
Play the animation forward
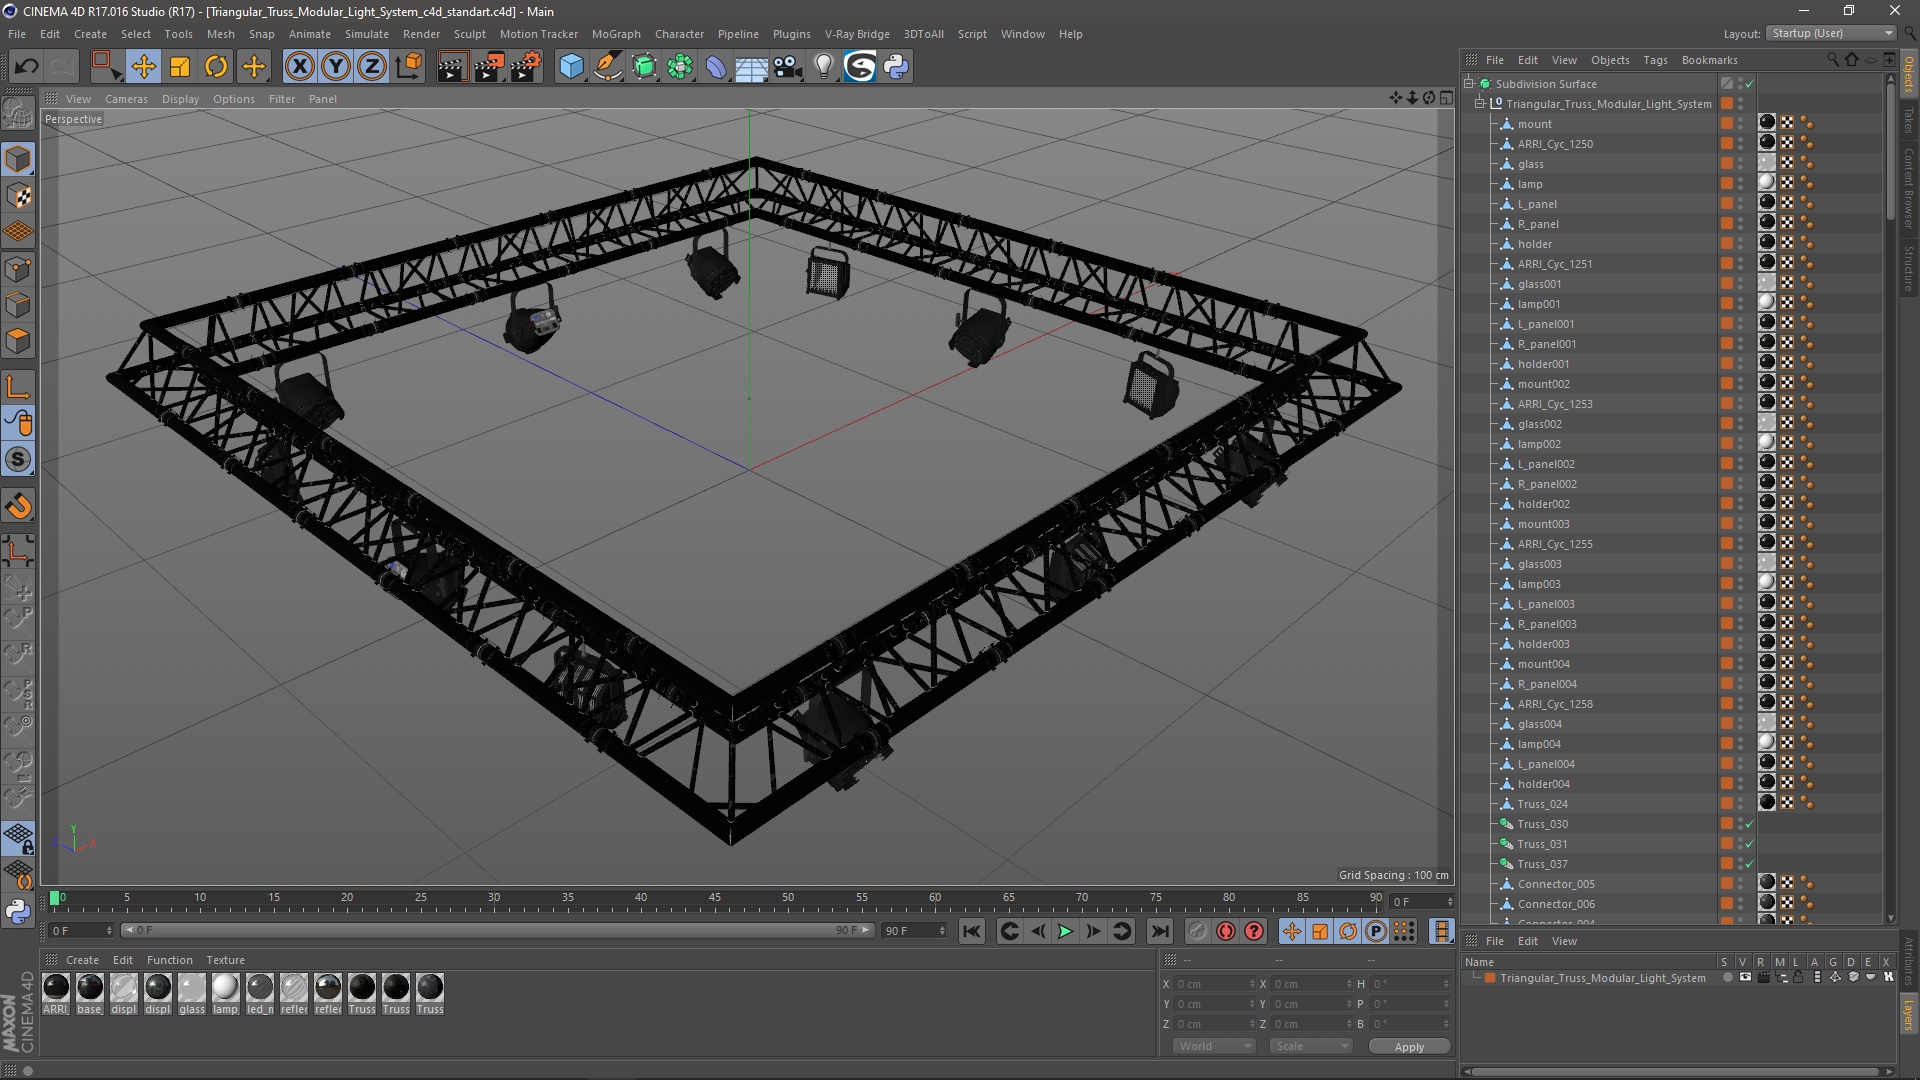click(x=1066, y=932)
